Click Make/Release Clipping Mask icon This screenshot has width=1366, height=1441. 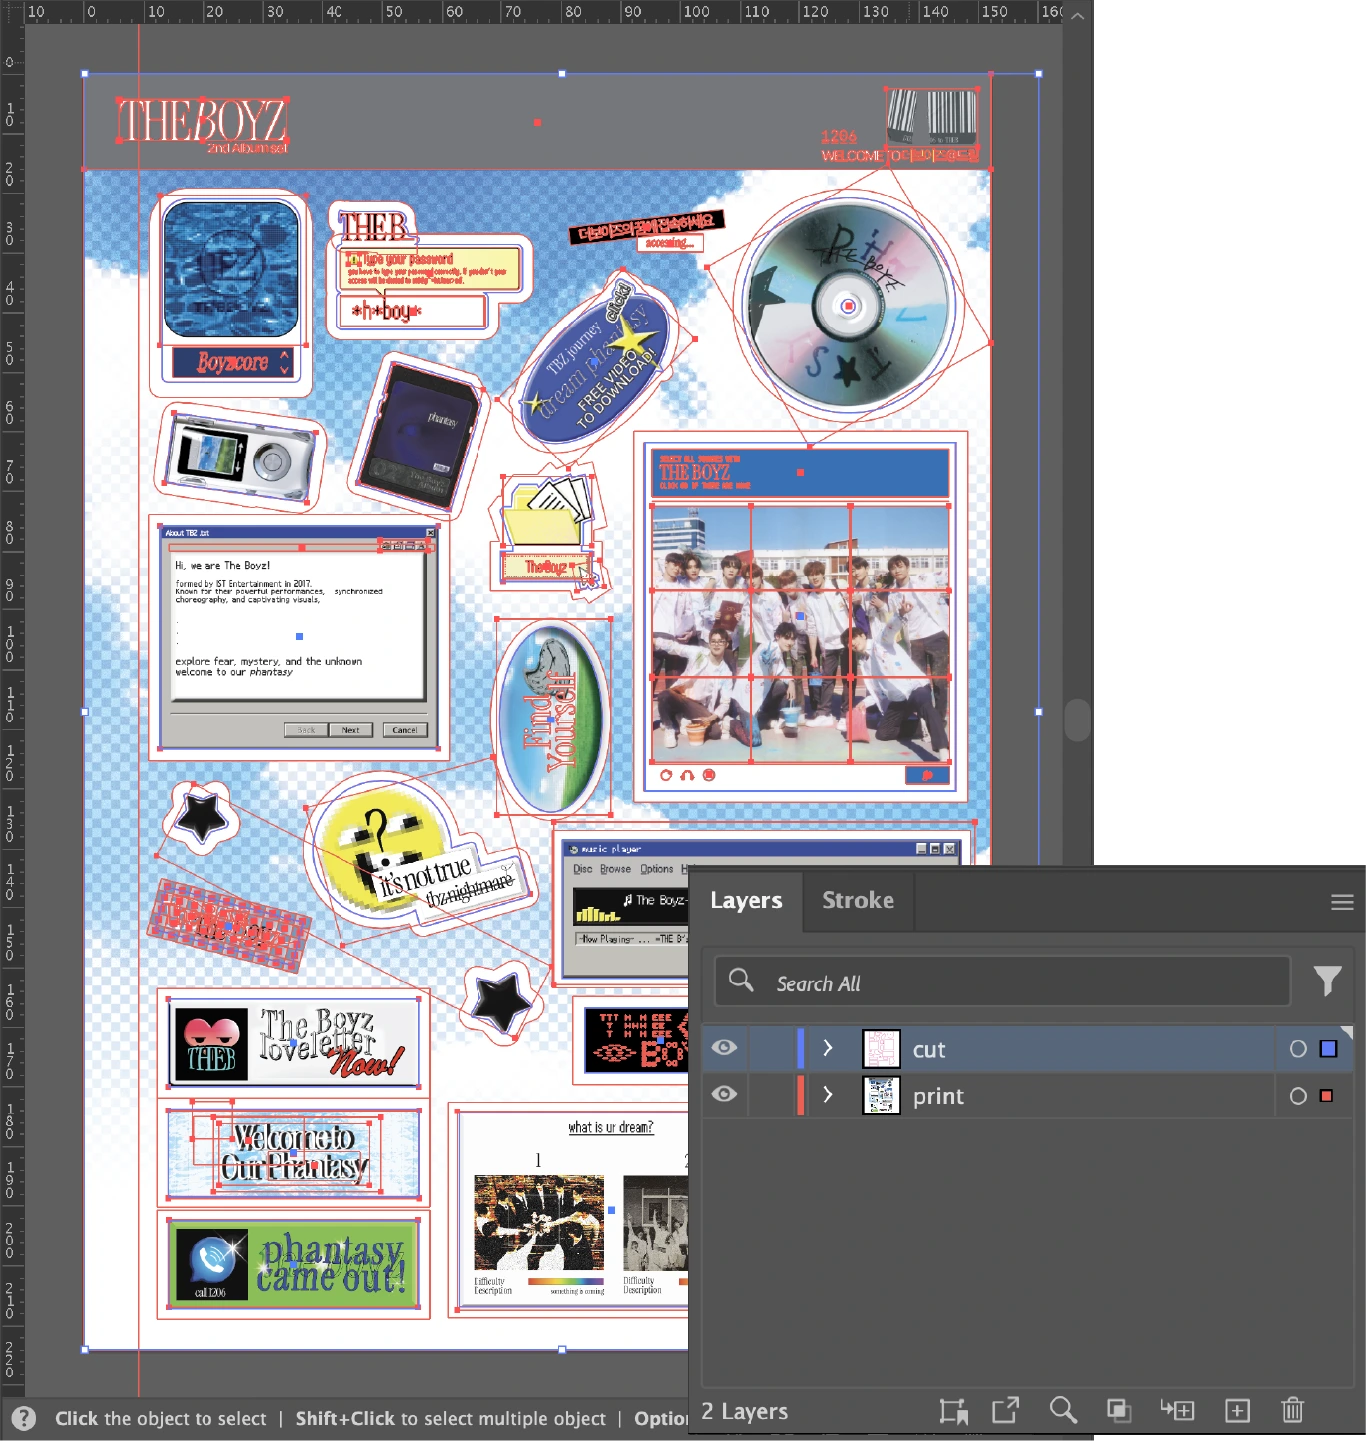click(x=1118, y=1411)
